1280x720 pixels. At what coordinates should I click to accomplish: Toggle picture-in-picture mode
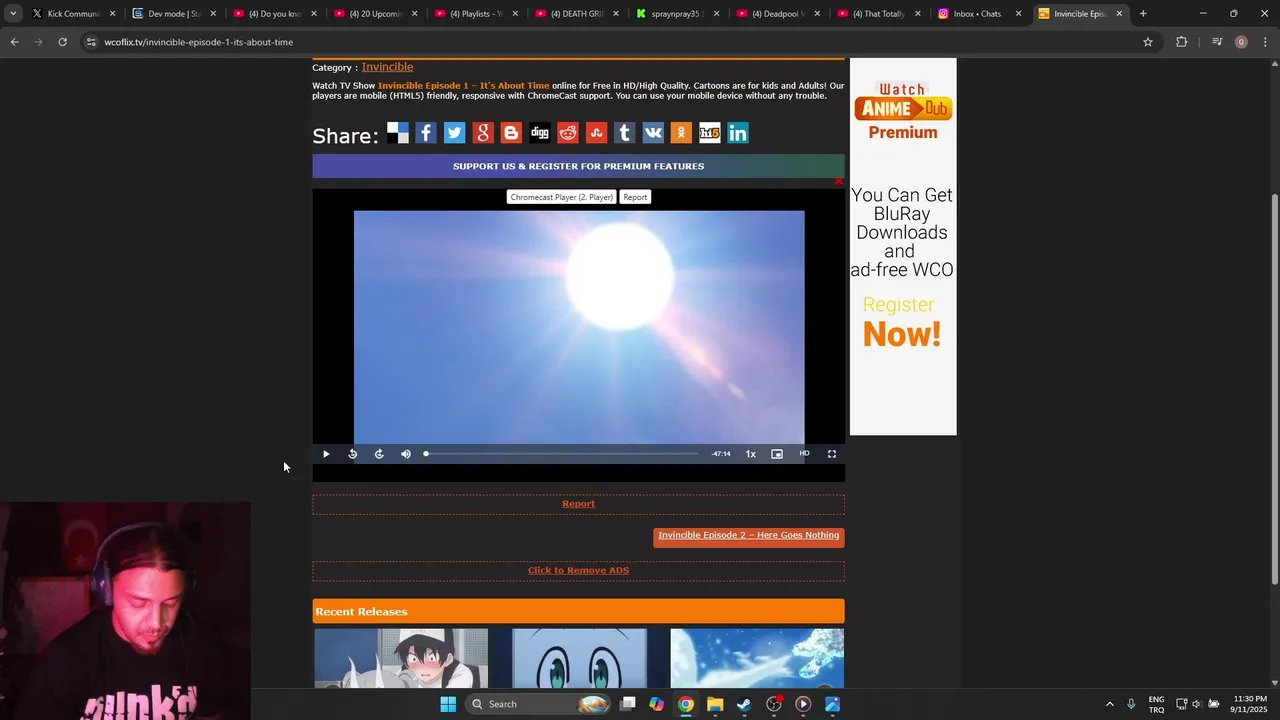(x=777, y=454)
